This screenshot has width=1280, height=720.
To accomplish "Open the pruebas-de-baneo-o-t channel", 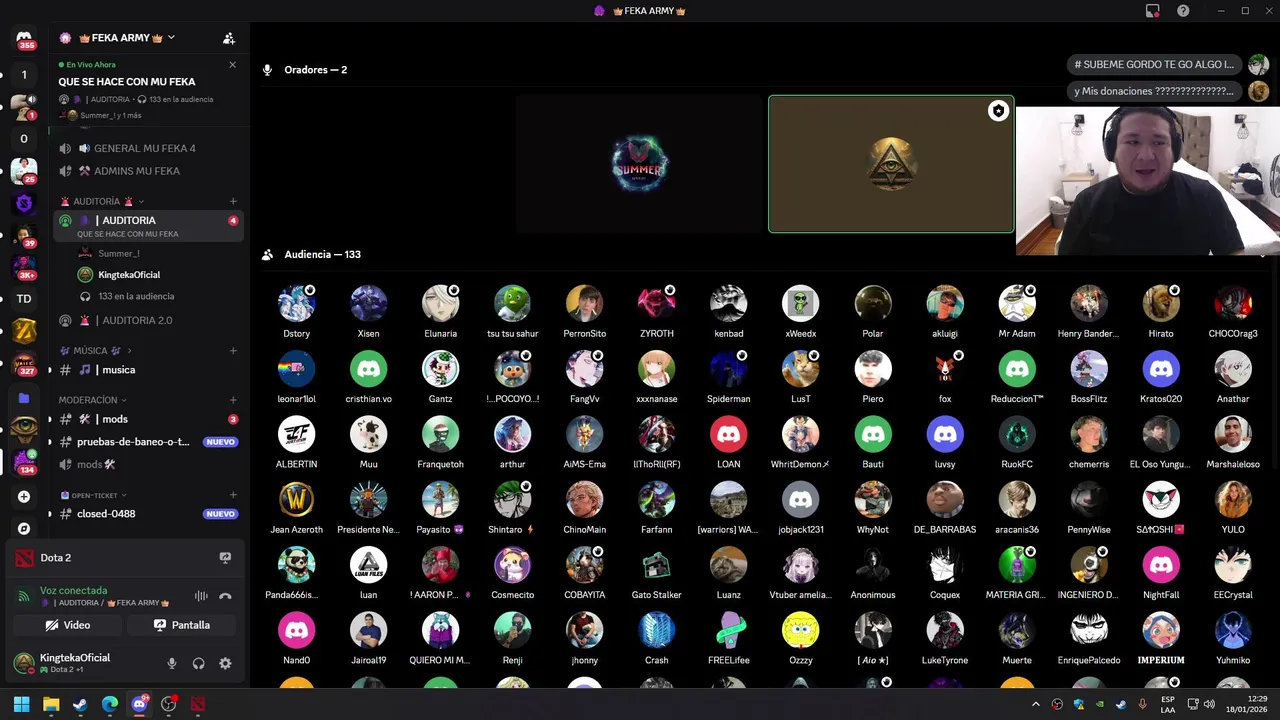I will tap(150, 442).
